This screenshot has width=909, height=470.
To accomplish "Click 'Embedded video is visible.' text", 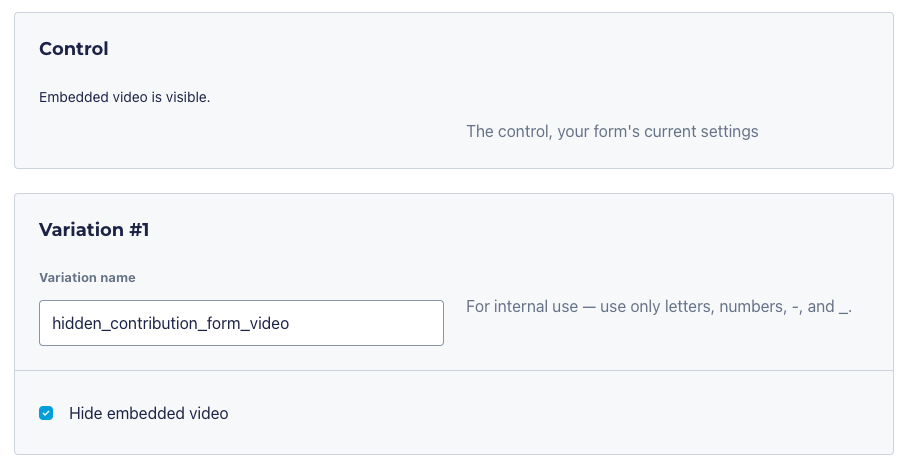I will (124, 98).
